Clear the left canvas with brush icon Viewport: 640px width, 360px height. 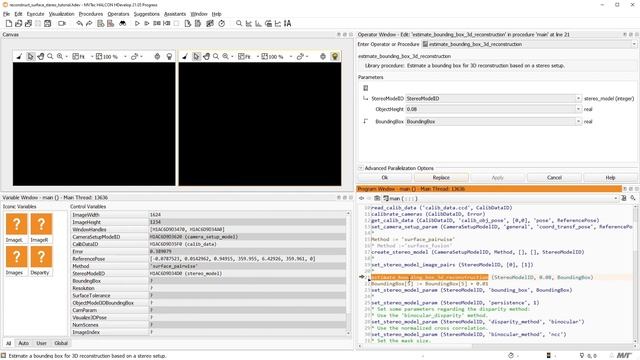[x=19, y=56]
